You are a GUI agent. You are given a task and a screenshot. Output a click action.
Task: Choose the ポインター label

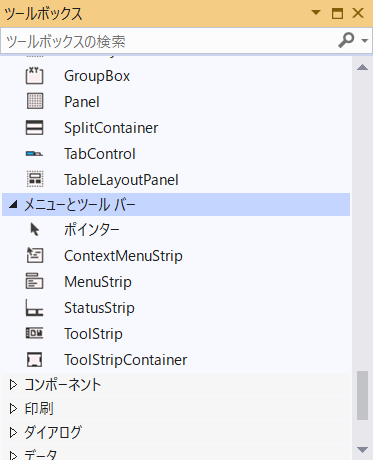(x=92, y=230)
